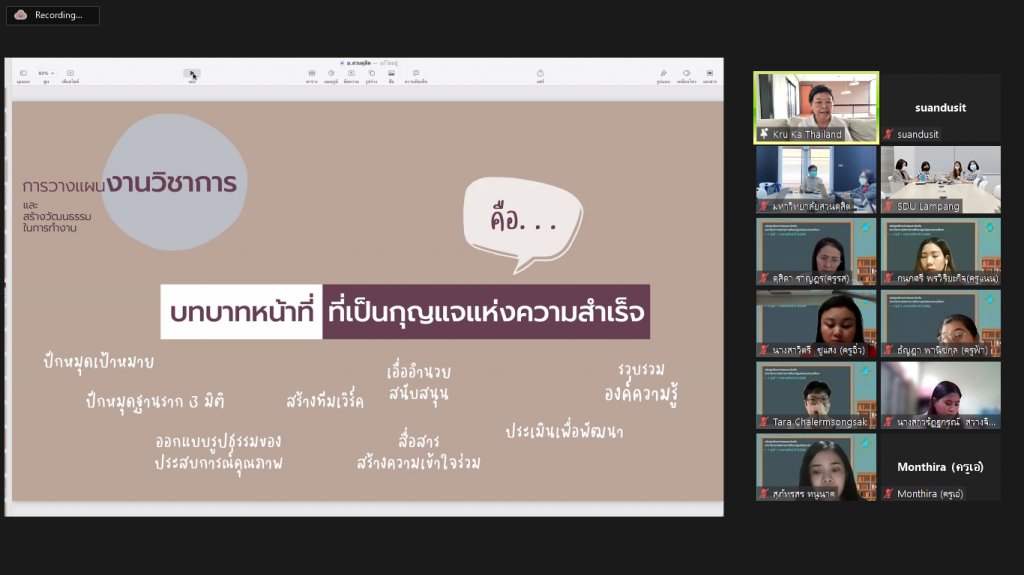Screen dimensions: 1024x575
Task: Expand the View options dropdown
Action: [x=22, y=74]
